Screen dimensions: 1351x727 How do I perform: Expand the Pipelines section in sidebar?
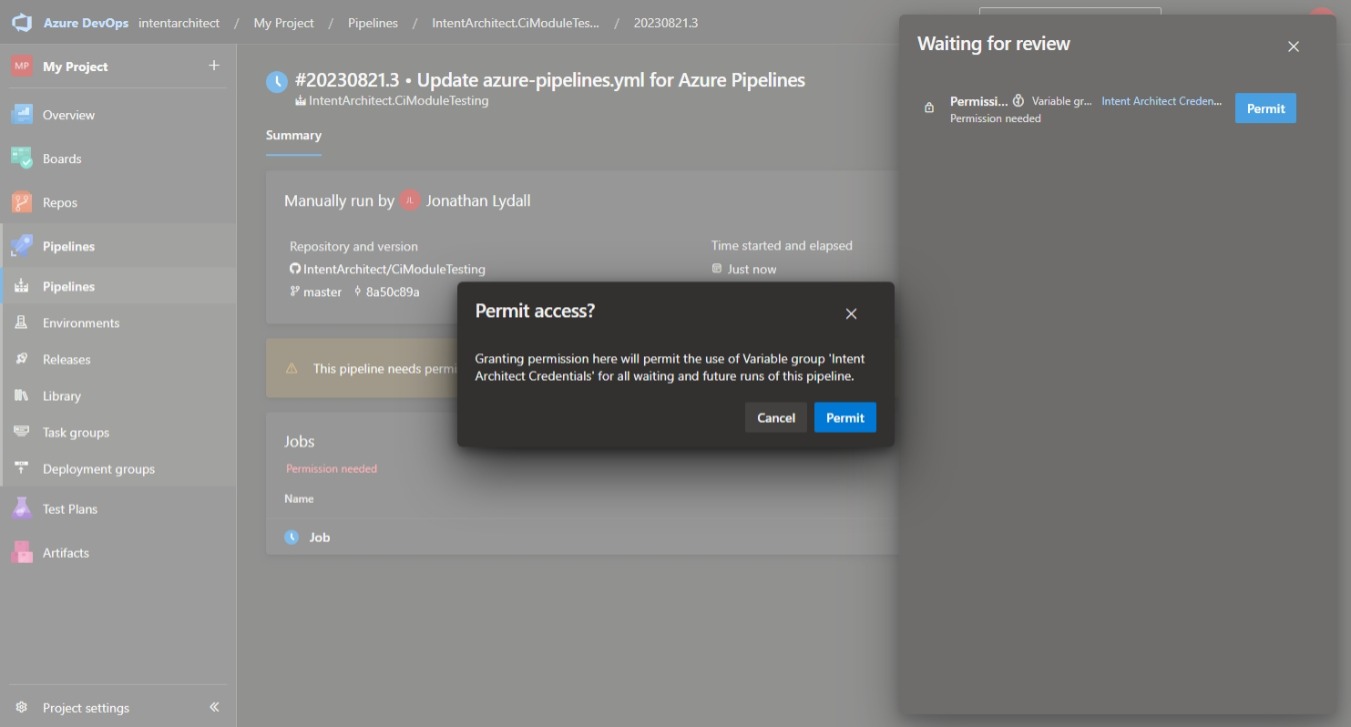(x=68, y=246)
